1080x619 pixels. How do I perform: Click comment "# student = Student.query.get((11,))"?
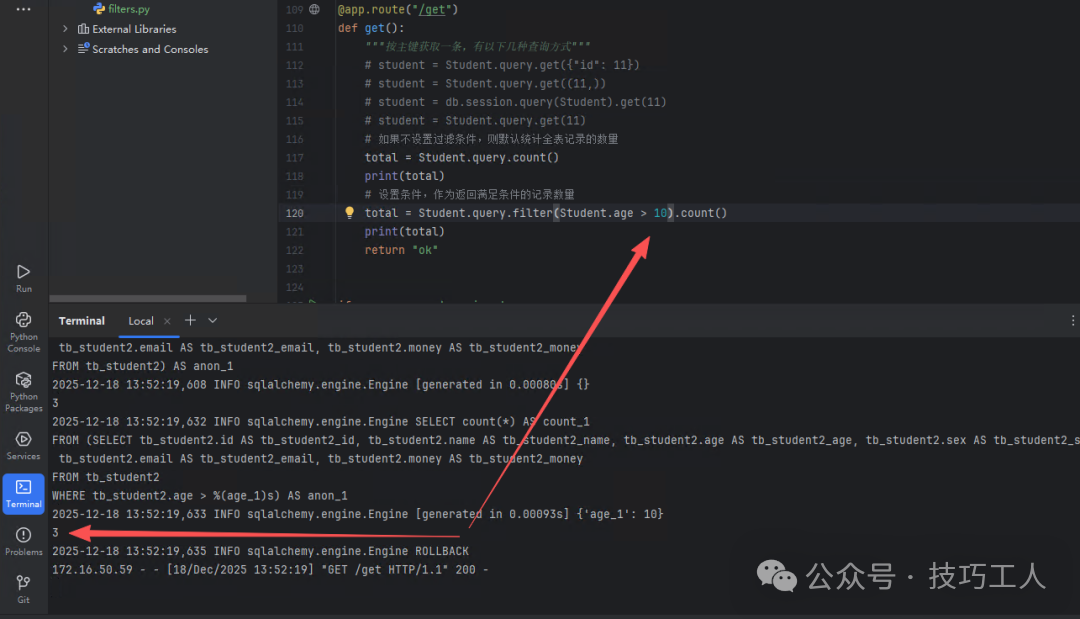click(x=485, y=83)
